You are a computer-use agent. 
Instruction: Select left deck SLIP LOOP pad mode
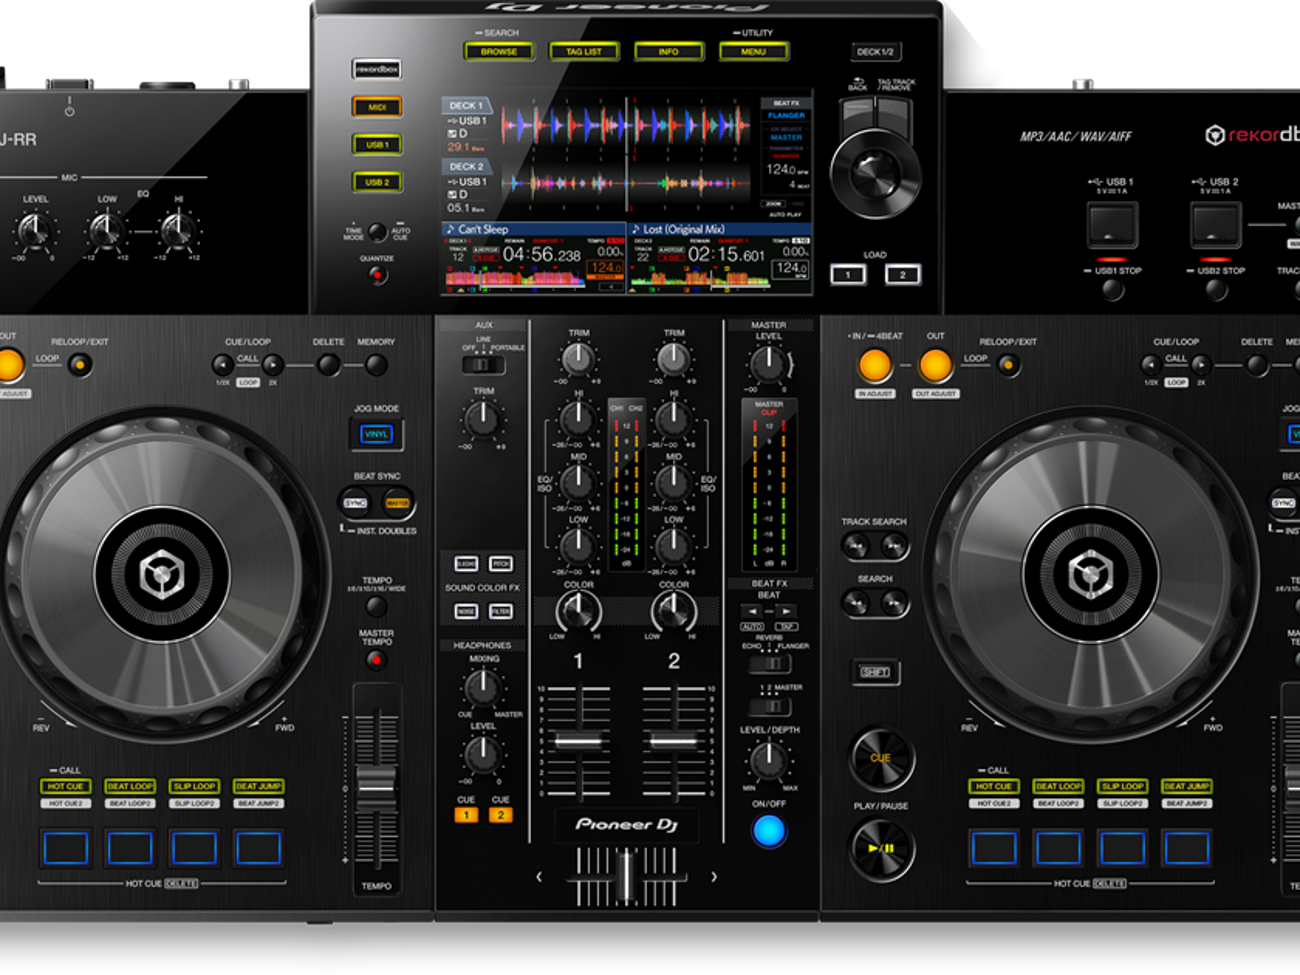point(194,786)
